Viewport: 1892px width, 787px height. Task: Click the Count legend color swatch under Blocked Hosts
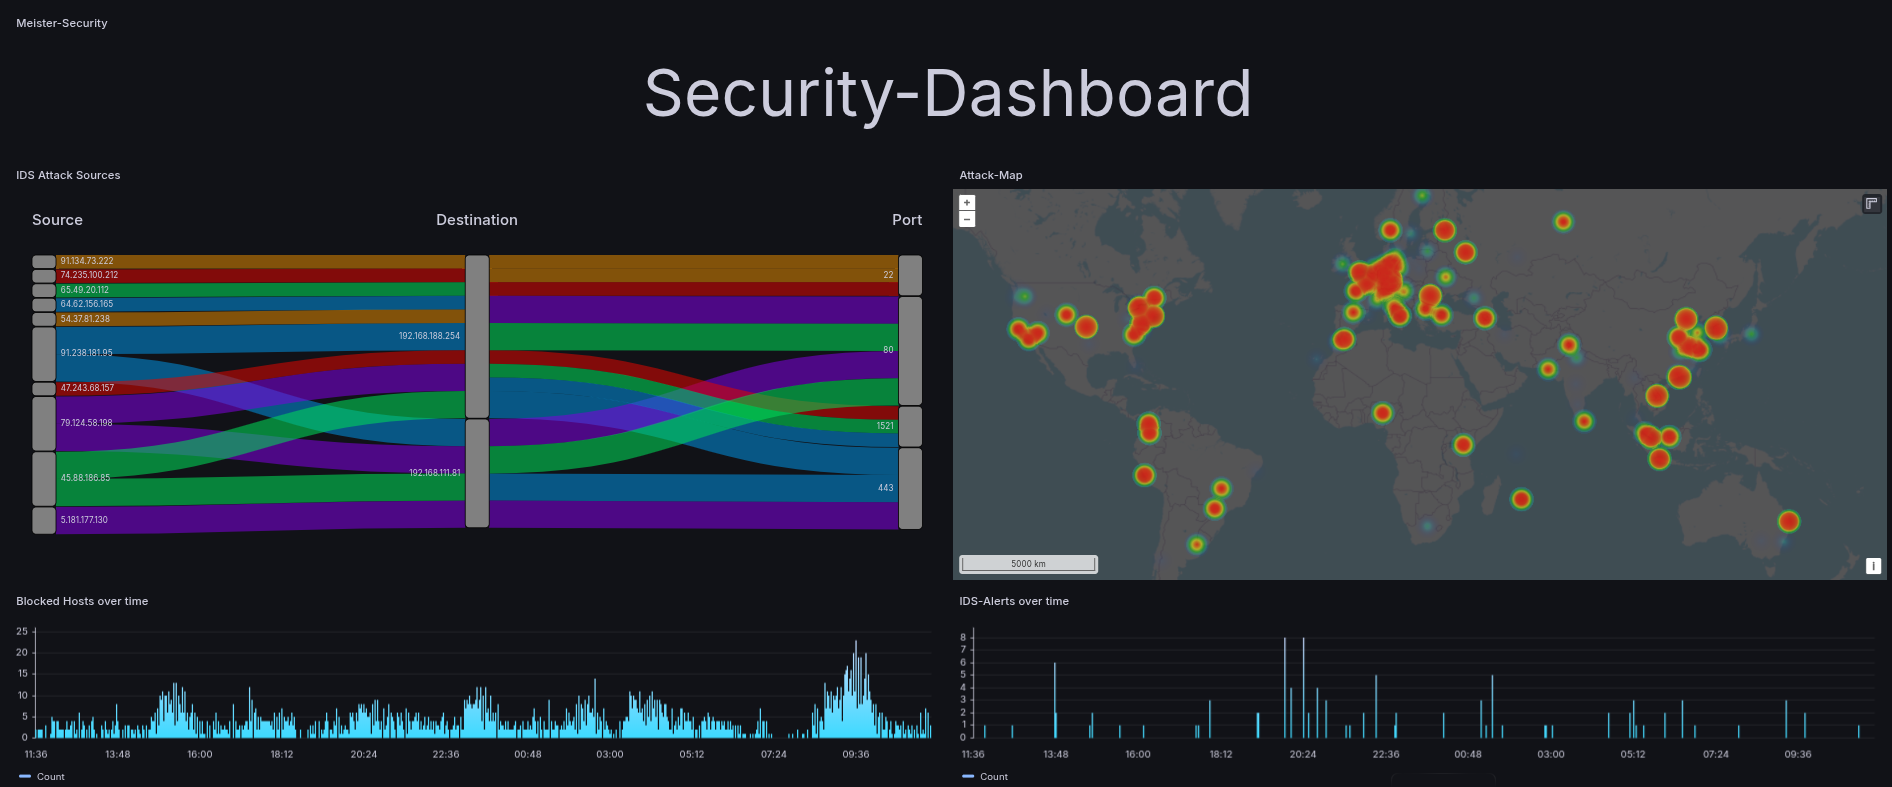coord(25,777)
